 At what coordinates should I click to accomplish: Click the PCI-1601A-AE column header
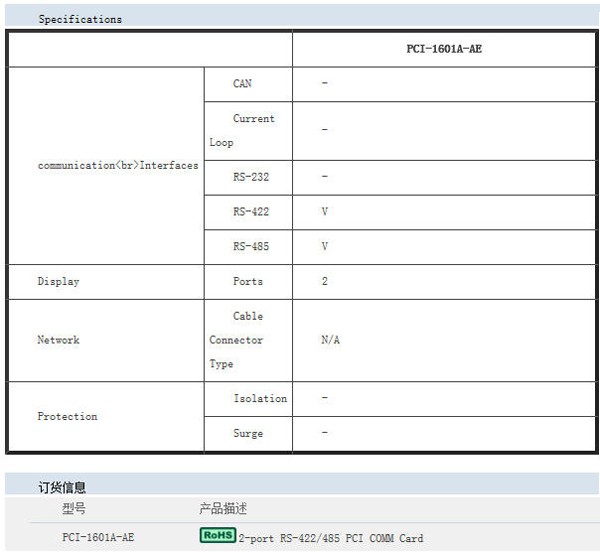coord(443,48)
